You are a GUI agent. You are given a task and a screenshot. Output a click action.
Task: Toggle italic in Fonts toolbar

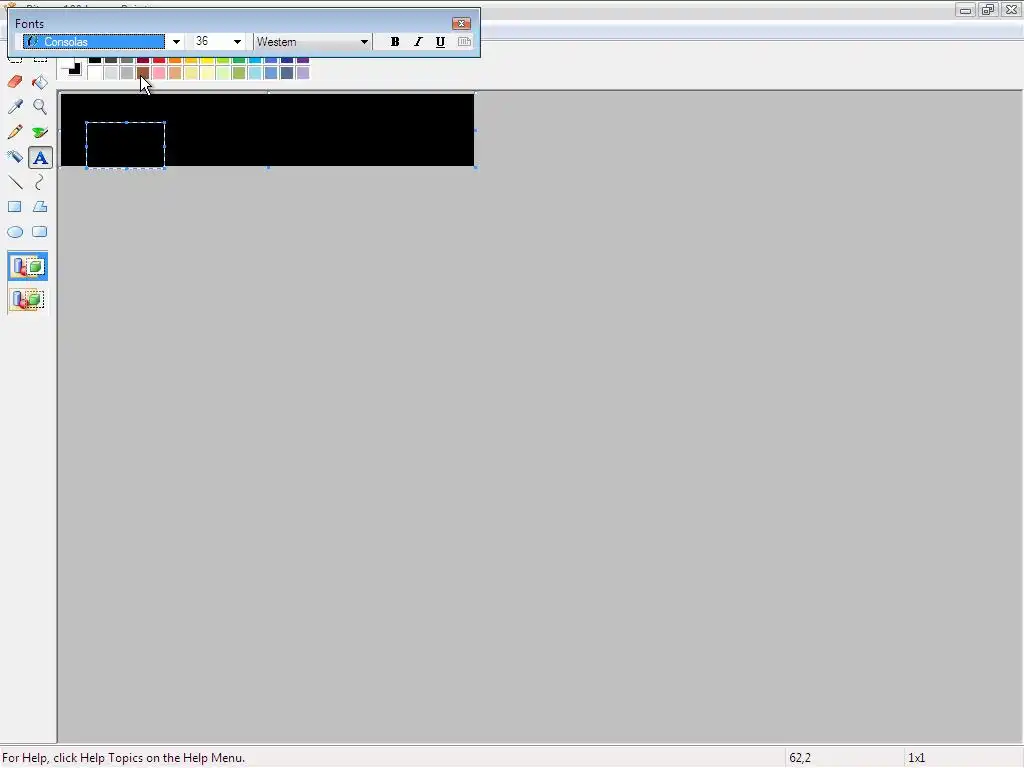pyautogui.click(x=418, y=42)
